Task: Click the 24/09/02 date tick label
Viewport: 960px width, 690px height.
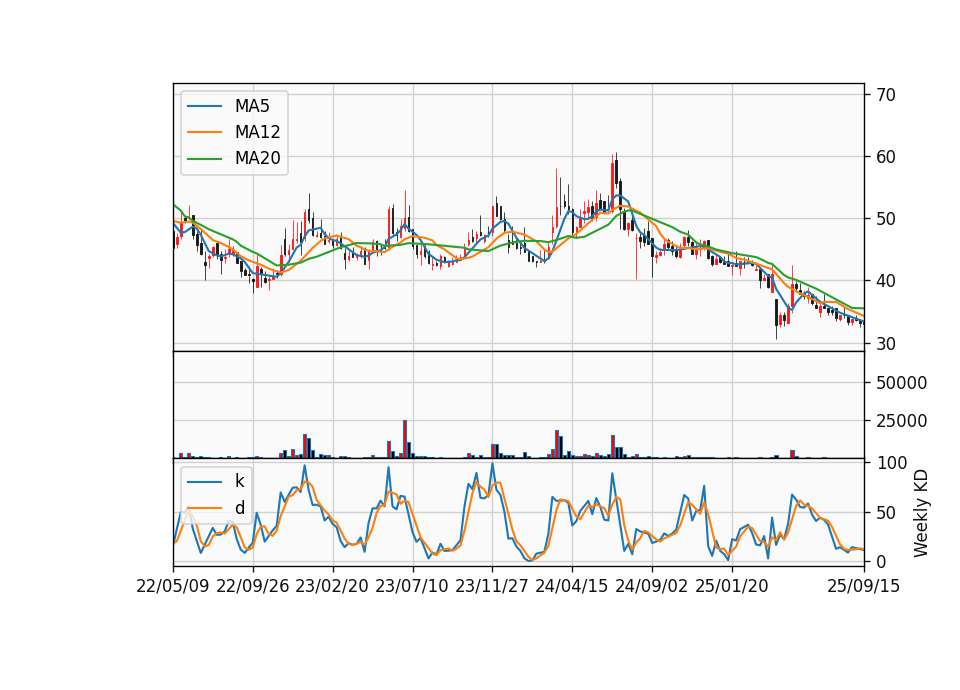Action: 651,586
